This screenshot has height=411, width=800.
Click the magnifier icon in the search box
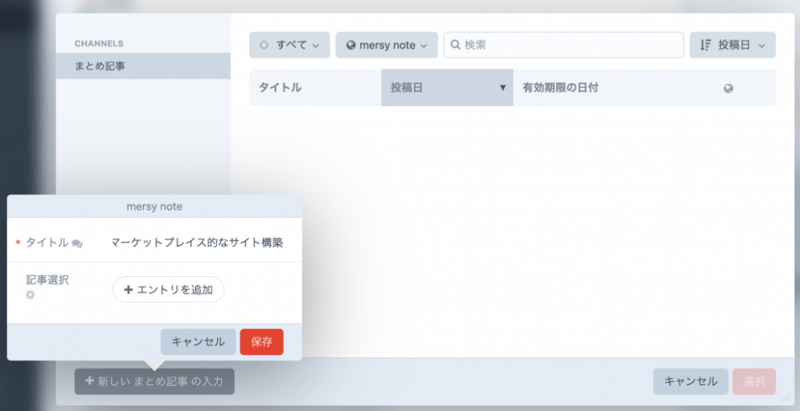click(456, 45)
